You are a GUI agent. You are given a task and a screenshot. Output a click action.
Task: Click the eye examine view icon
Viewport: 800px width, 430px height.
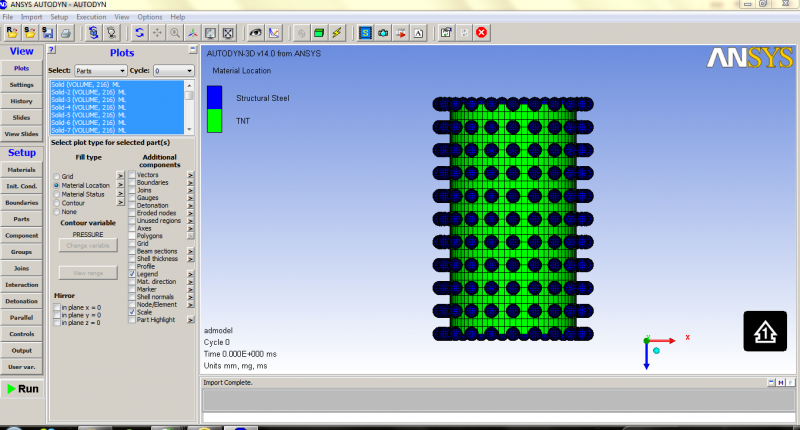(256, 33)
